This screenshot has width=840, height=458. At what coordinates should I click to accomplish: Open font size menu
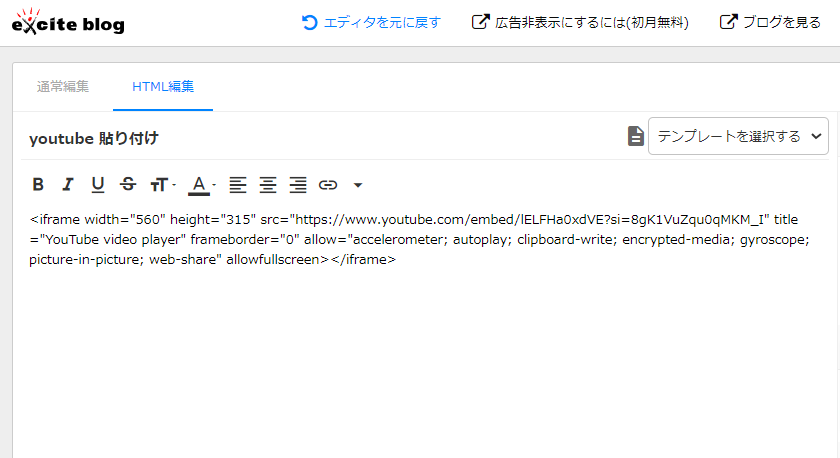coord(163,185)
